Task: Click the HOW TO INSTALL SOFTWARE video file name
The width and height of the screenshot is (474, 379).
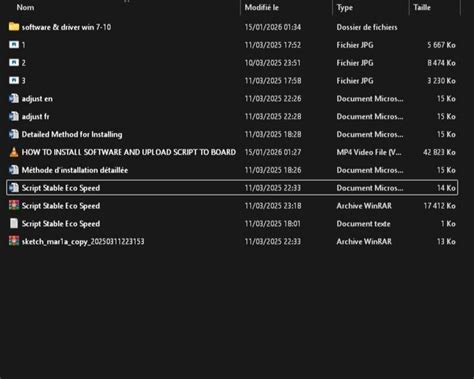Action: (129, 152)
